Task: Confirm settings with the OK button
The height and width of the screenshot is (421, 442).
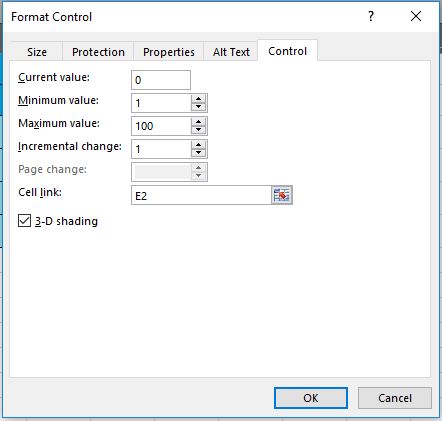Action: pos(311,398)
